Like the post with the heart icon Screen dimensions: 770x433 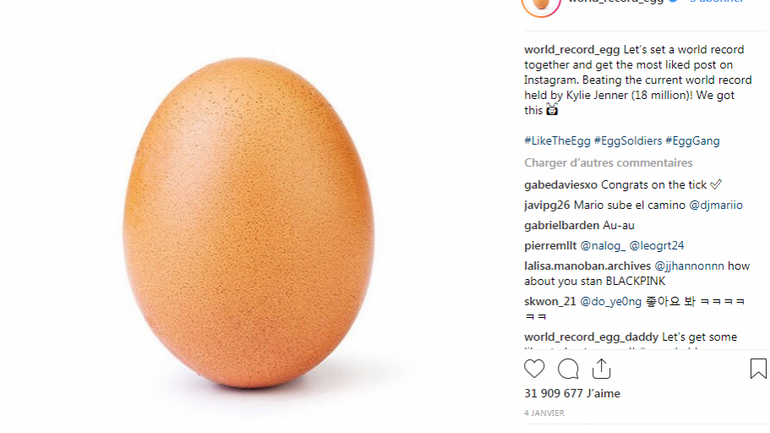pos(534,369)
